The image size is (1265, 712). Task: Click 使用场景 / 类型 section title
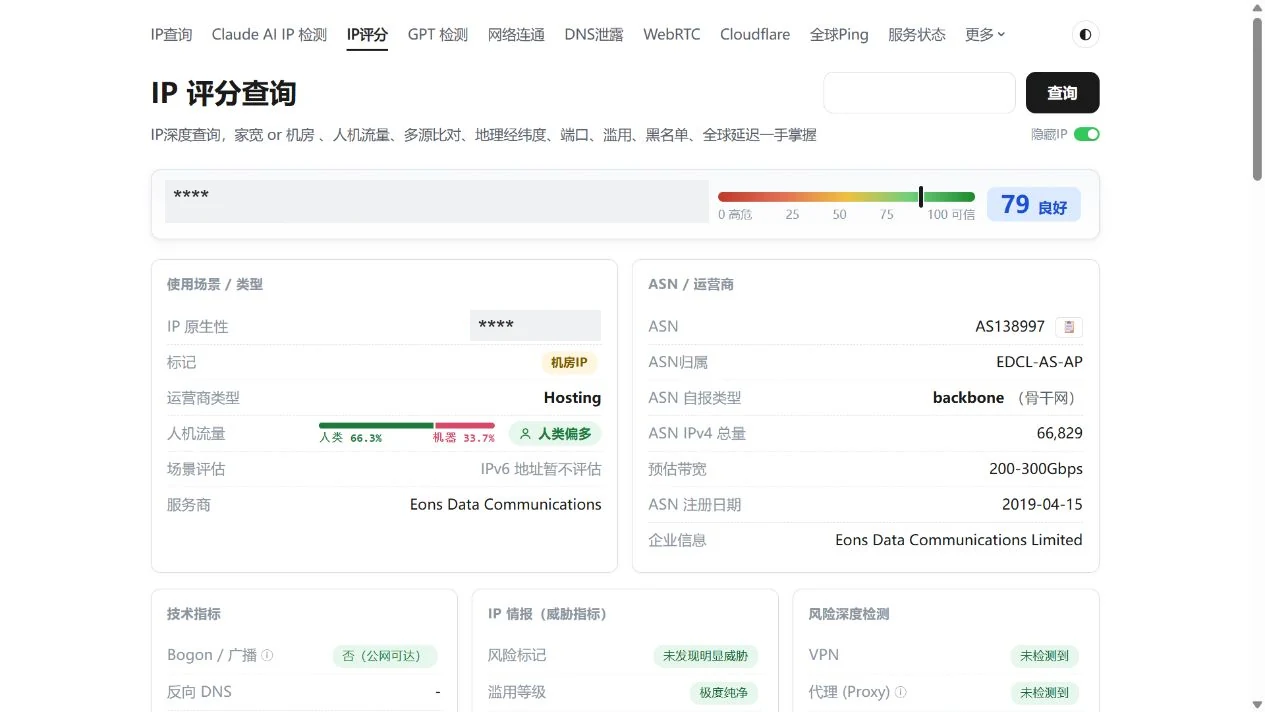tap(215, 284)
